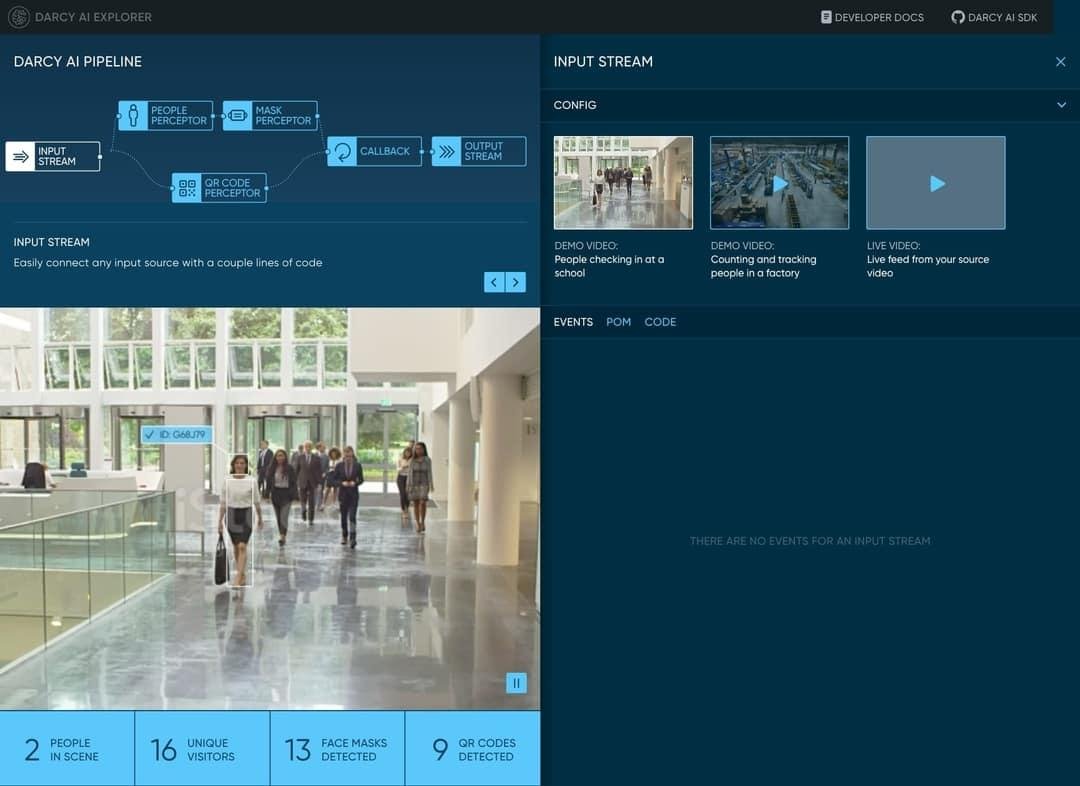The width and height of the screenshot is (1080, 786).
Task: Open the Darcy AI SDK GitHub link
Action: [x=994, y=17]
